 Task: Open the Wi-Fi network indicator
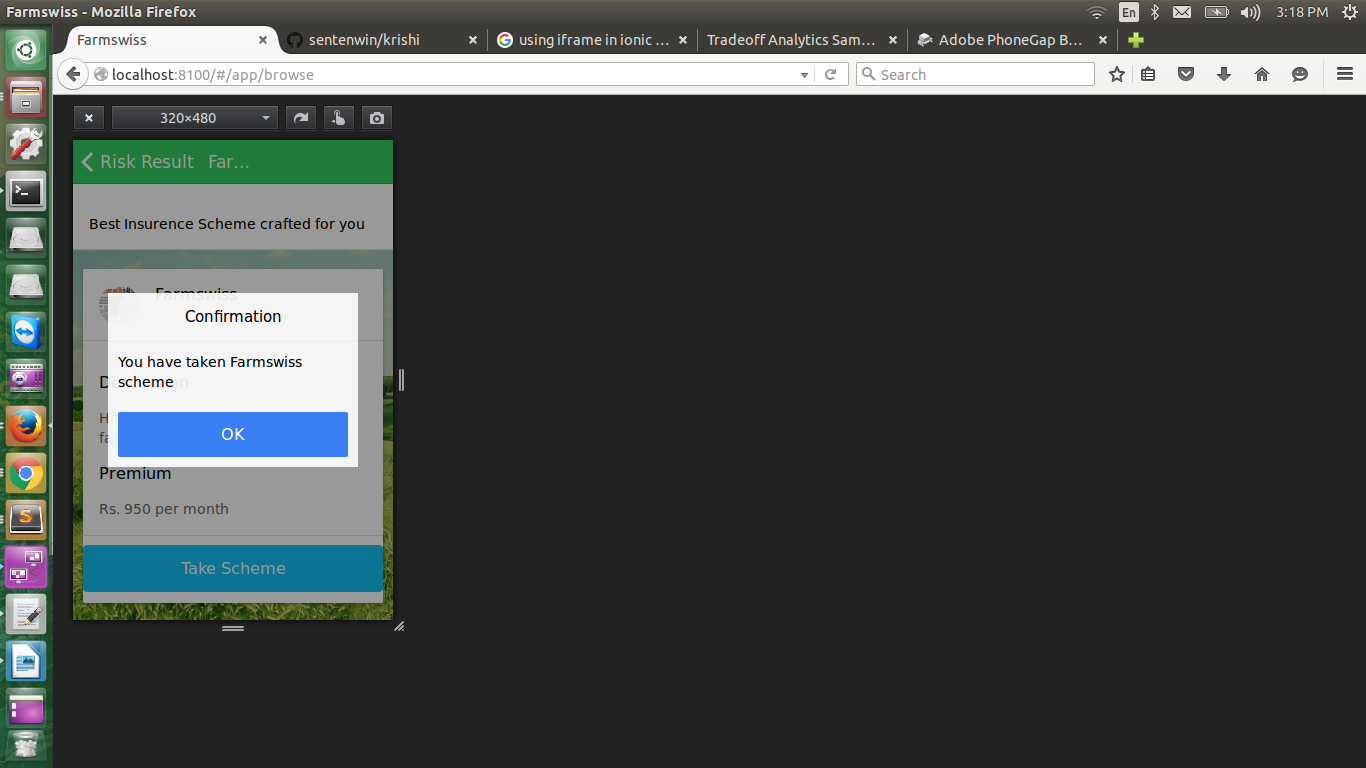click(x=1097, y=12)
